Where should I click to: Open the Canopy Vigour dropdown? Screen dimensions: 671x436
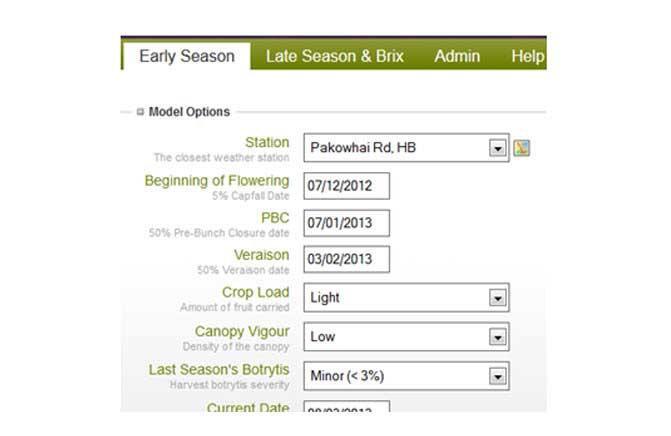click(406, 337)
